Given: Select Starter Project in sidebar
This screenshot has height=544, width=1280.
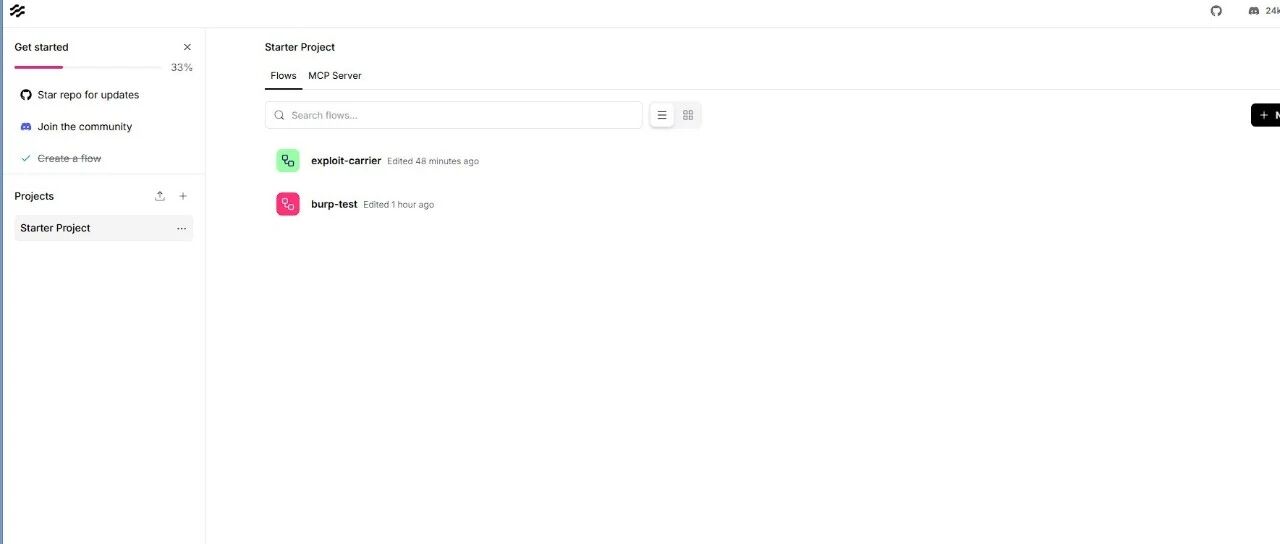Looking at the screenshot, I should click(104, 228).
